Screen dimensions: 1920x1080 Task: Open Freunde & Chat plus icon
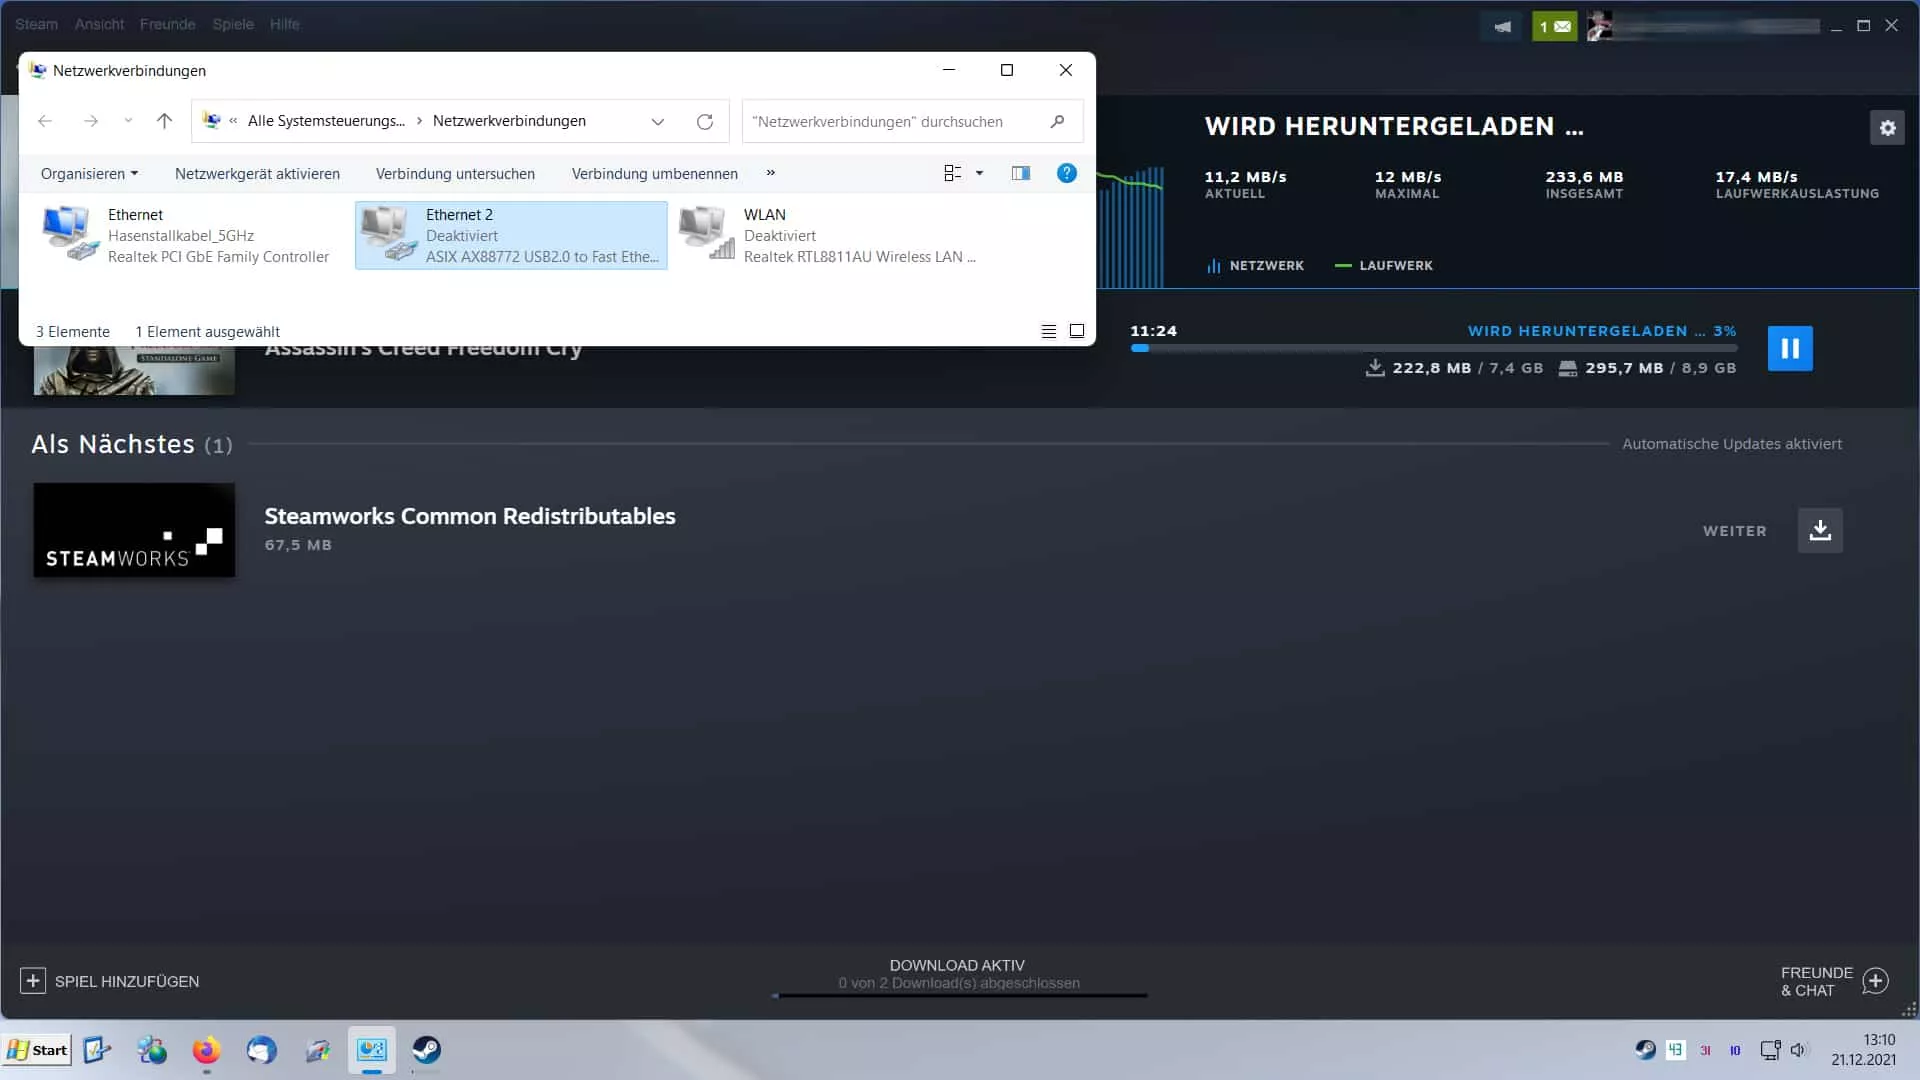pyautogui.click(x=1876, y=981)
